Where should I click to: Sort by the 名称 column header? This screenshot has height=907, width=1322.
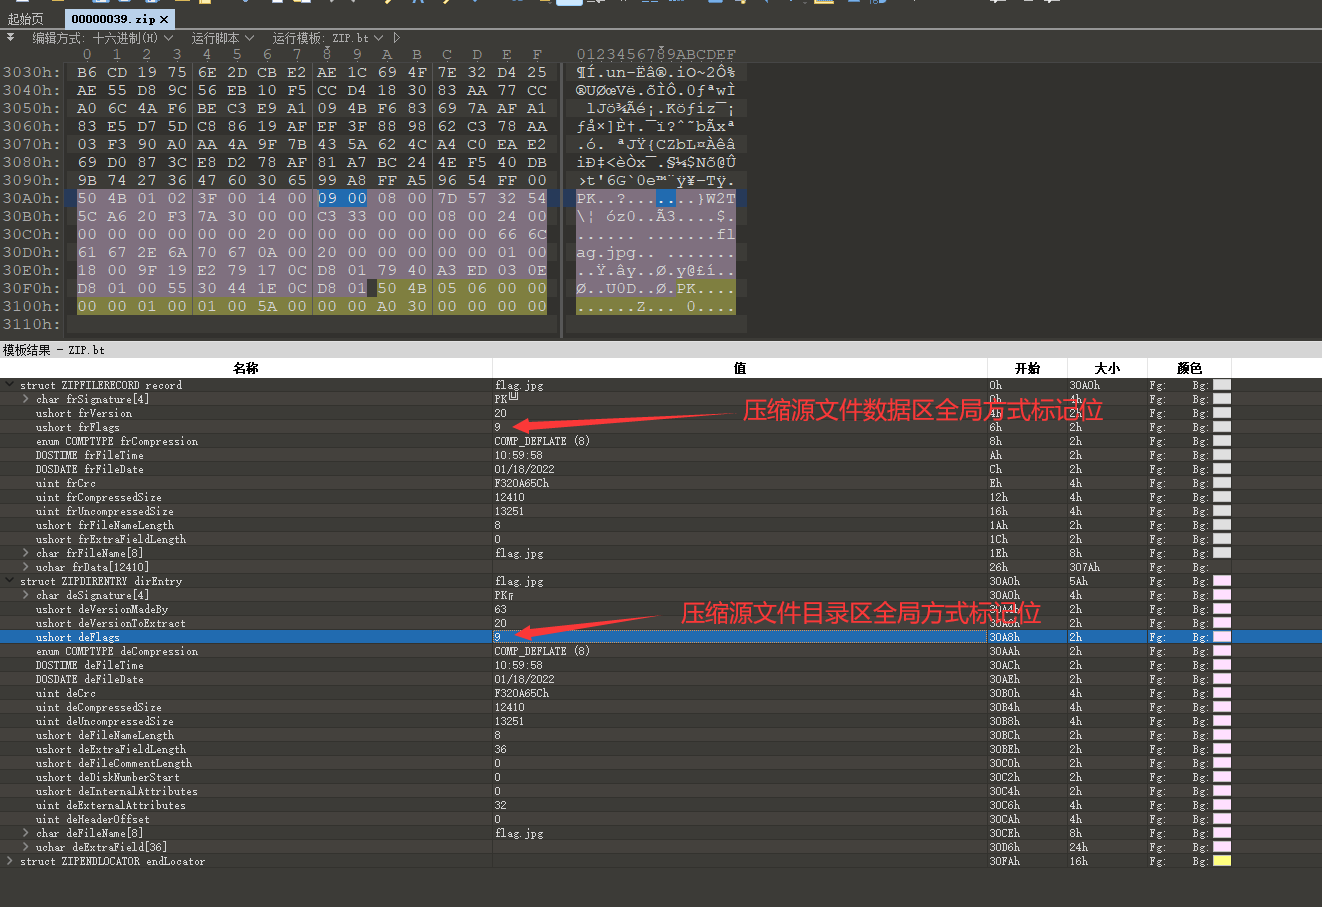tap(246, 368)
